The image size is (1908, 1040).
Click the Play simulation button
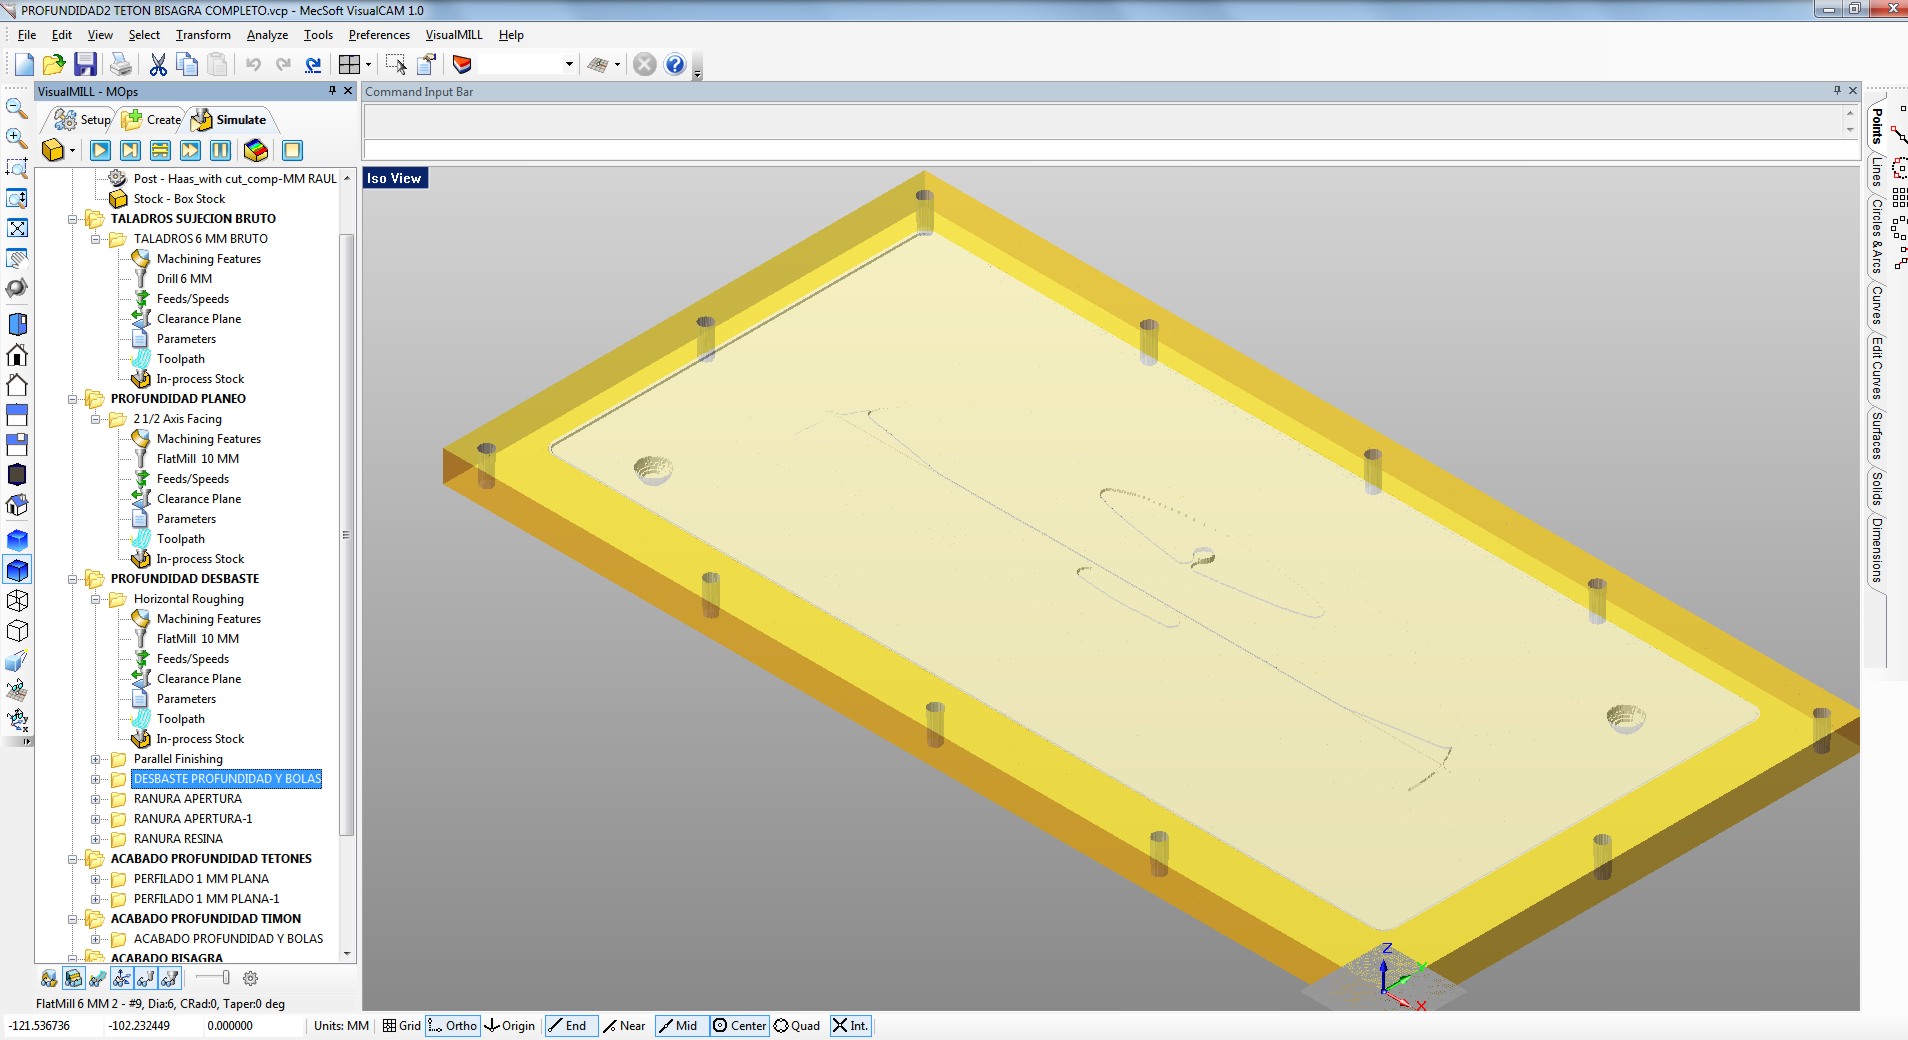tap(100, 150)
